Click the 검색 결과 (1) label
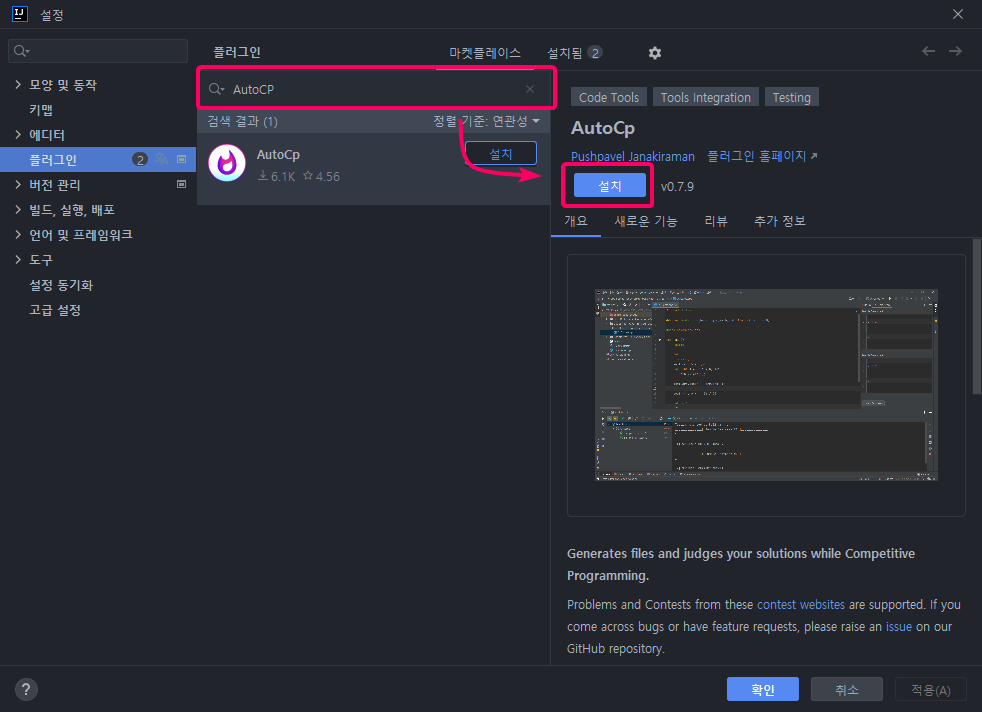The width and height of the screenshot is (982, 712). coord(242,121)
